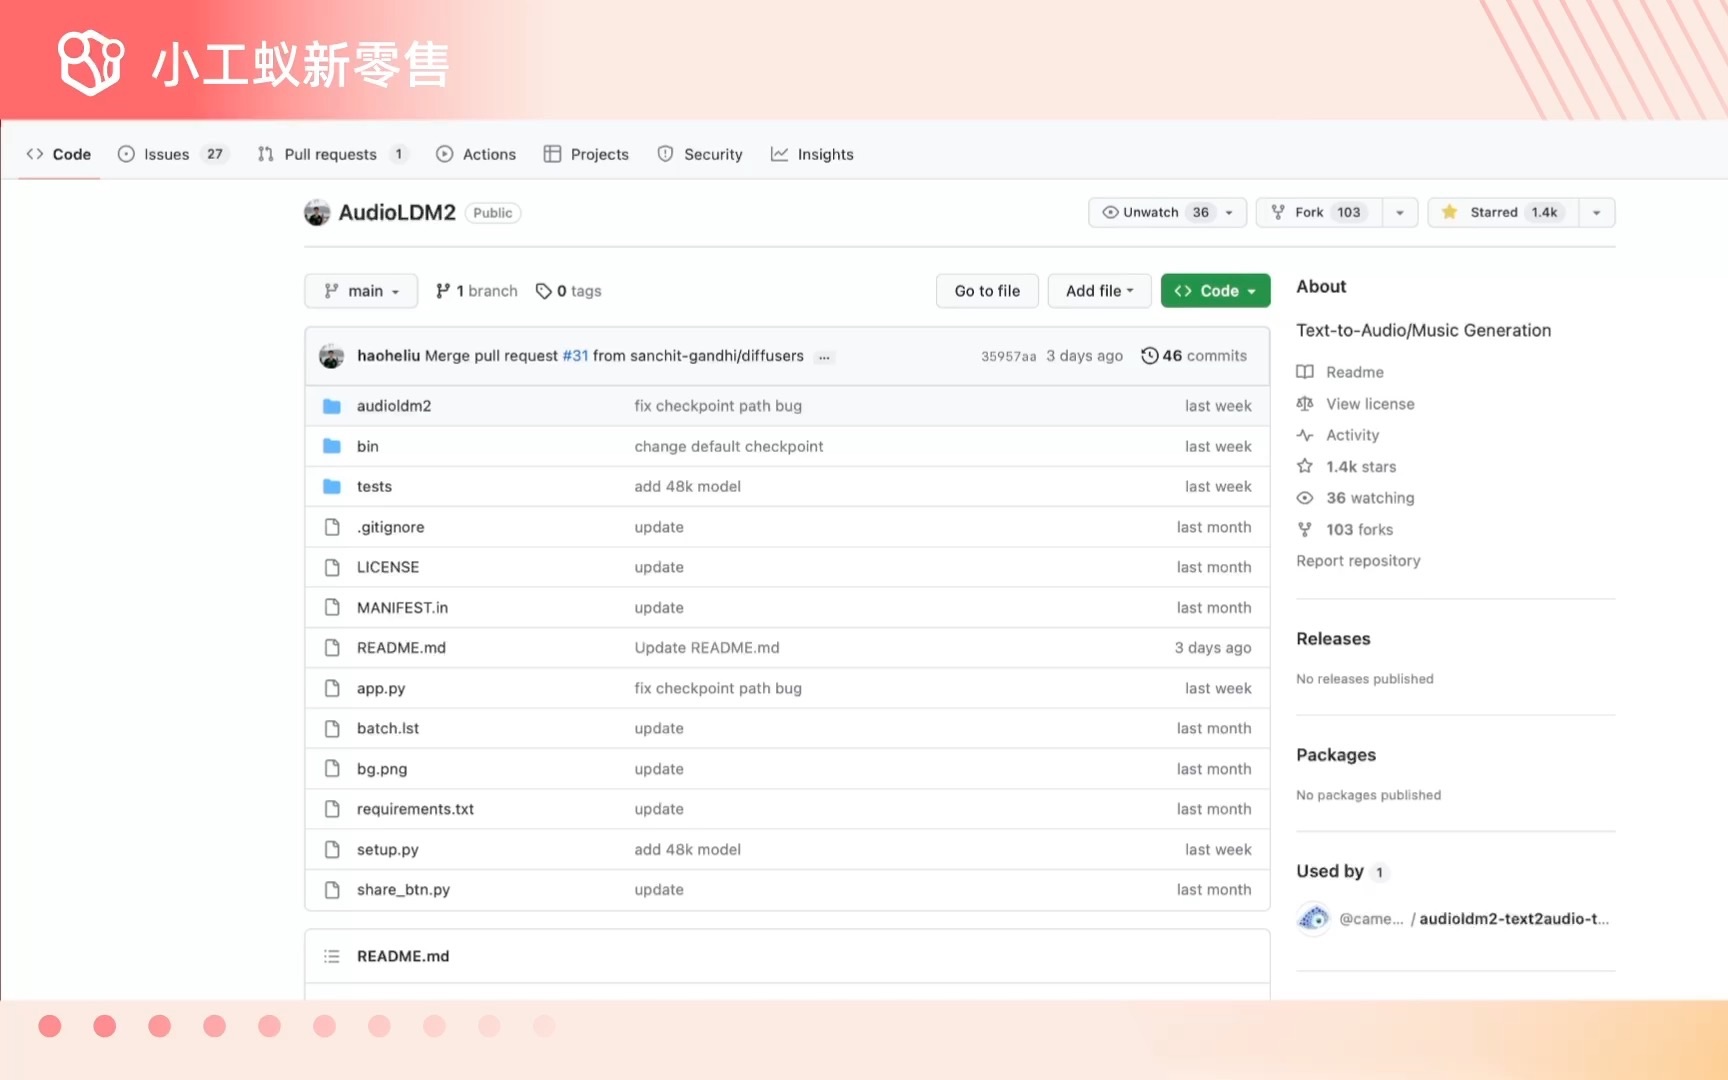Open the Insights tab

812,154
